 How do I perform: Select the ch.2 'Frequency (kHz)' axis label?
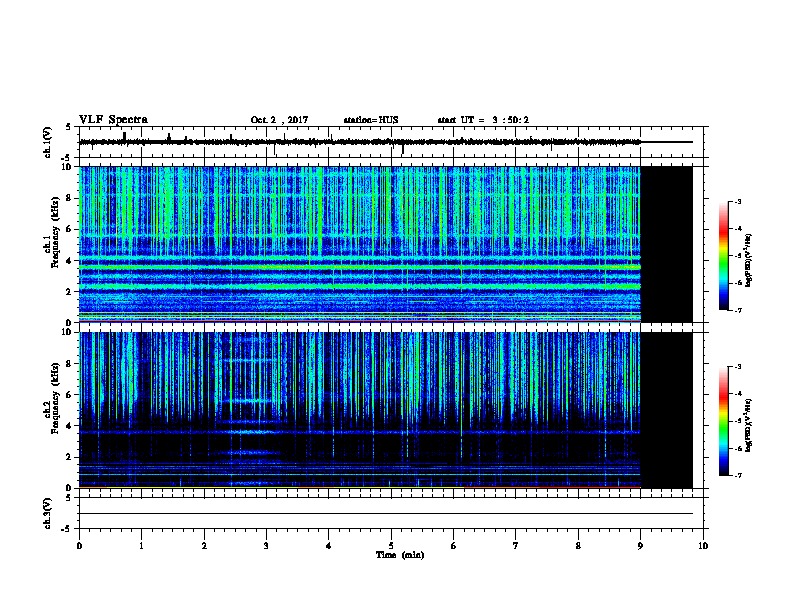56,398
